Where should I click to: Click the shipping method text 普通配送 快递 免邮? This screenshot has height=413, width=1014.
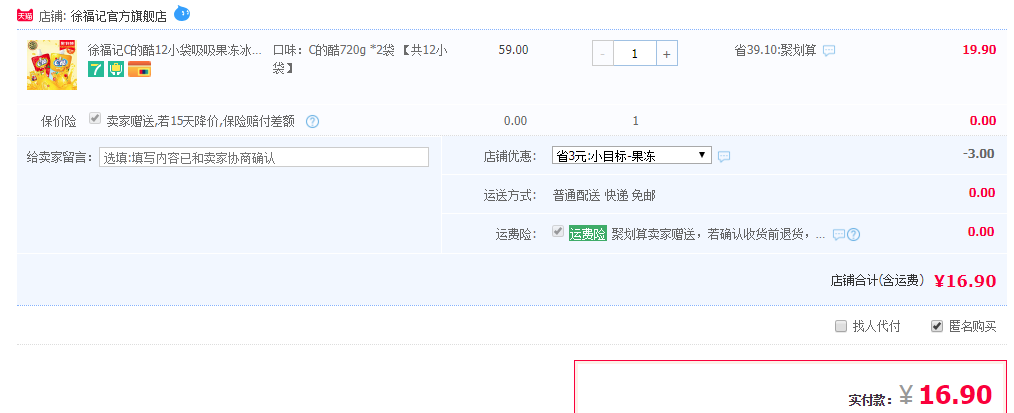click(x=604, y=196)
